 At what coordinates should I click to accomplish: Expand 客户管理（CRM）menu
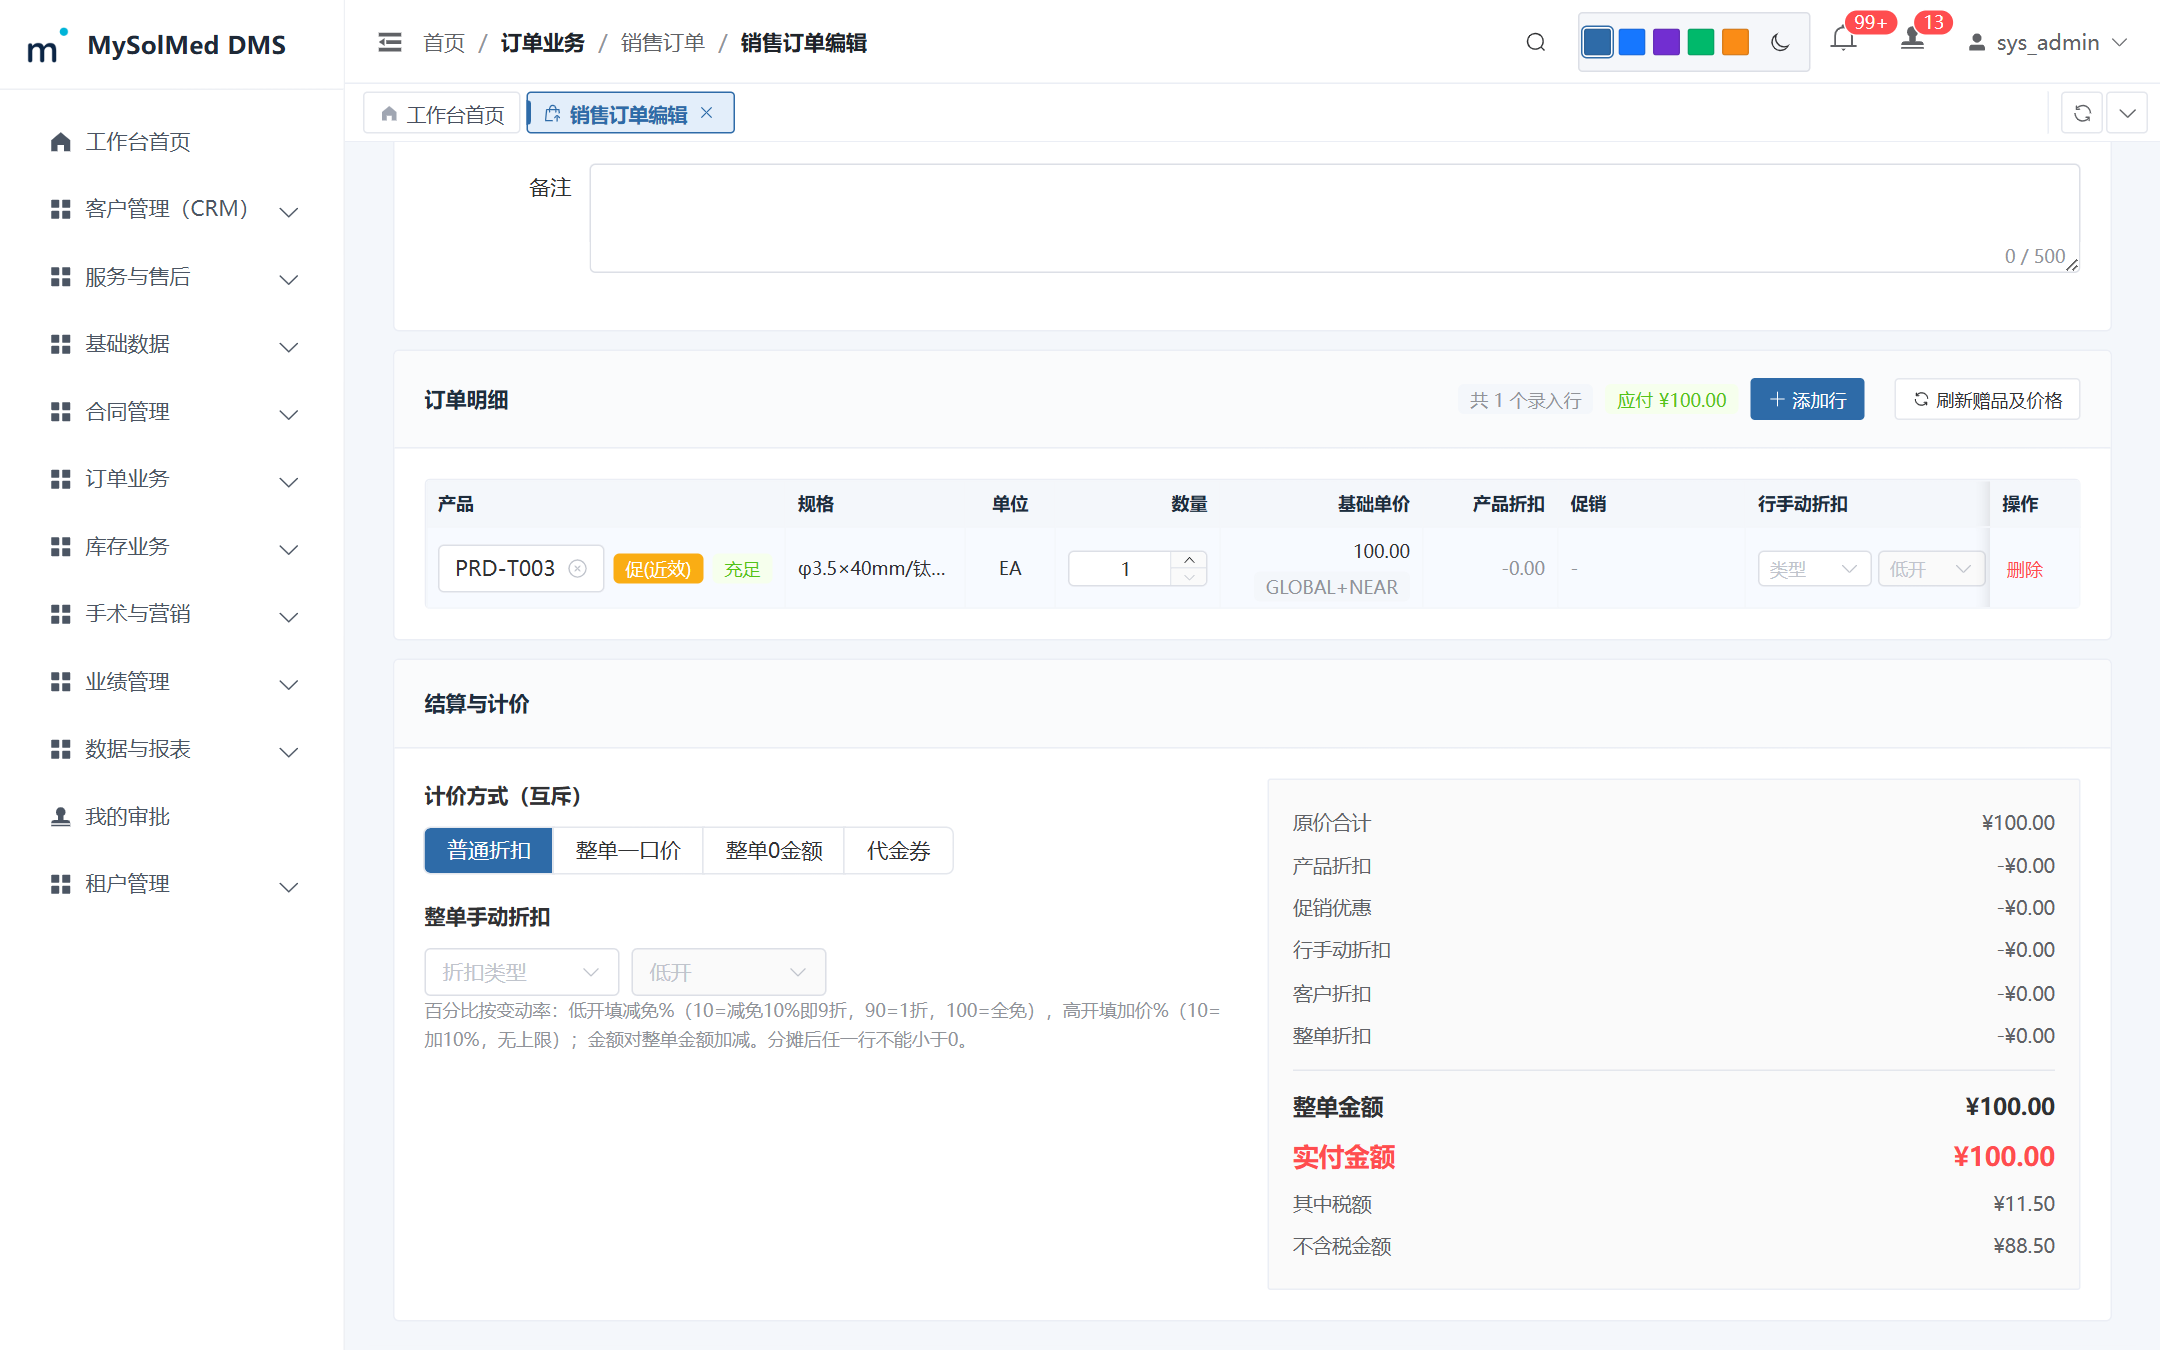(x=172, y=209)
